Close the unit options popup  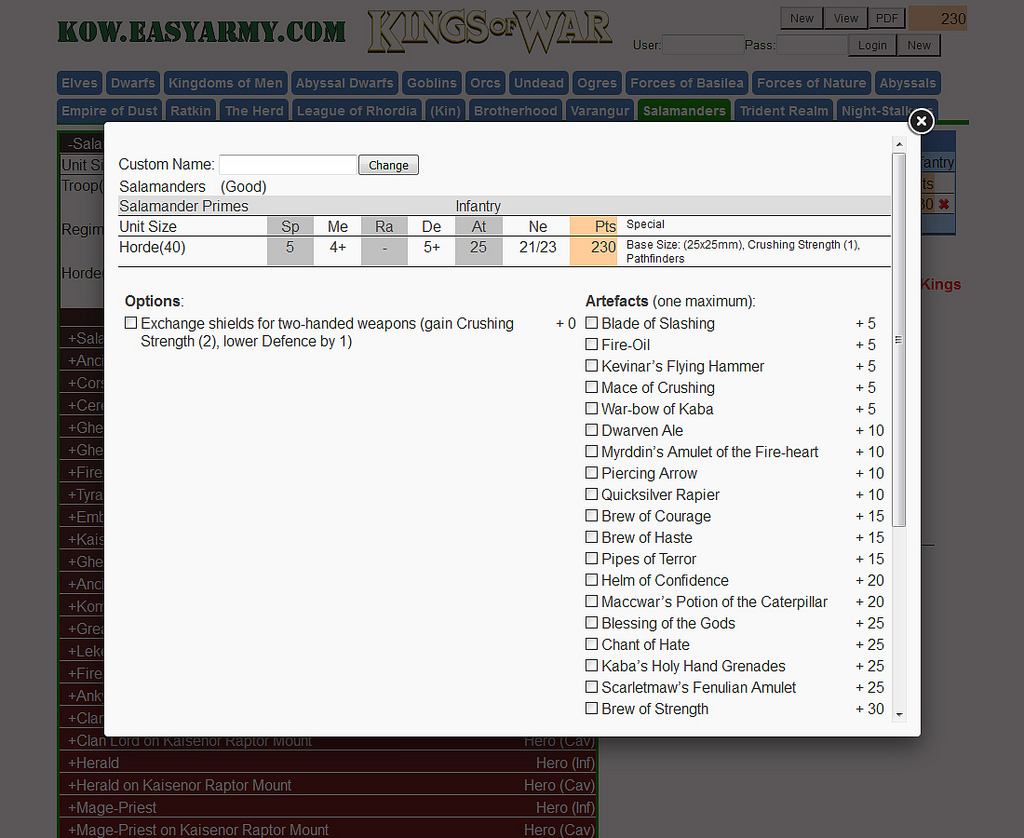click(x=921, y=121)
